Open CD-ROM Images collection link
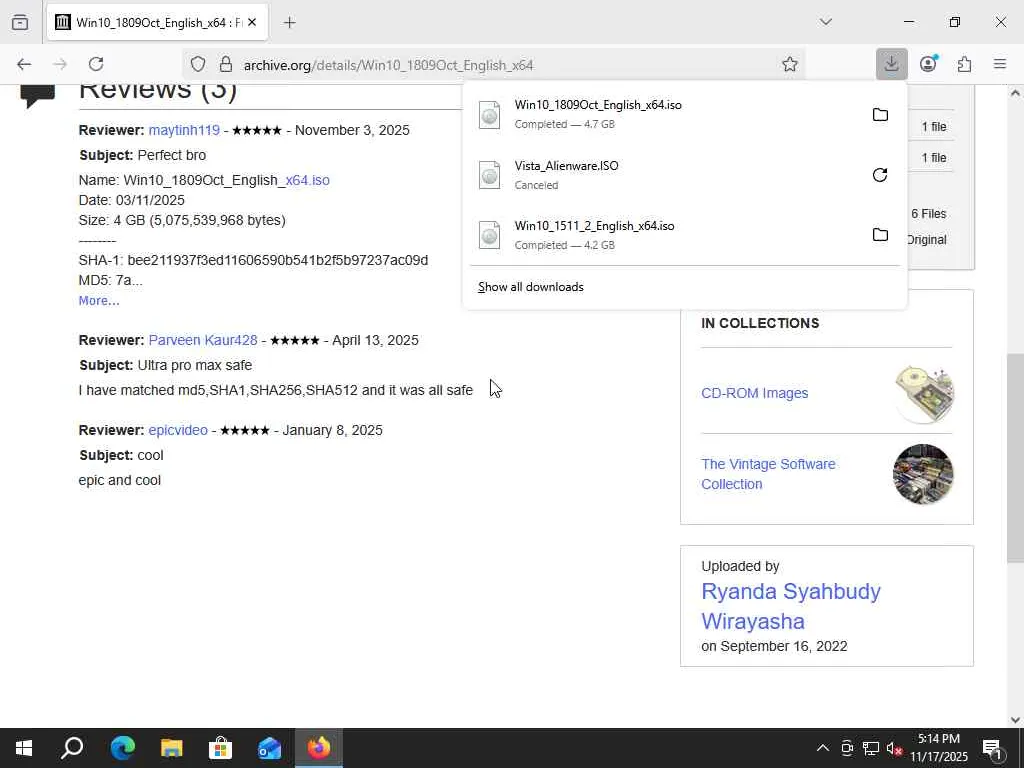The height and width of the screenshot is (768, 1024). [754, 393]
